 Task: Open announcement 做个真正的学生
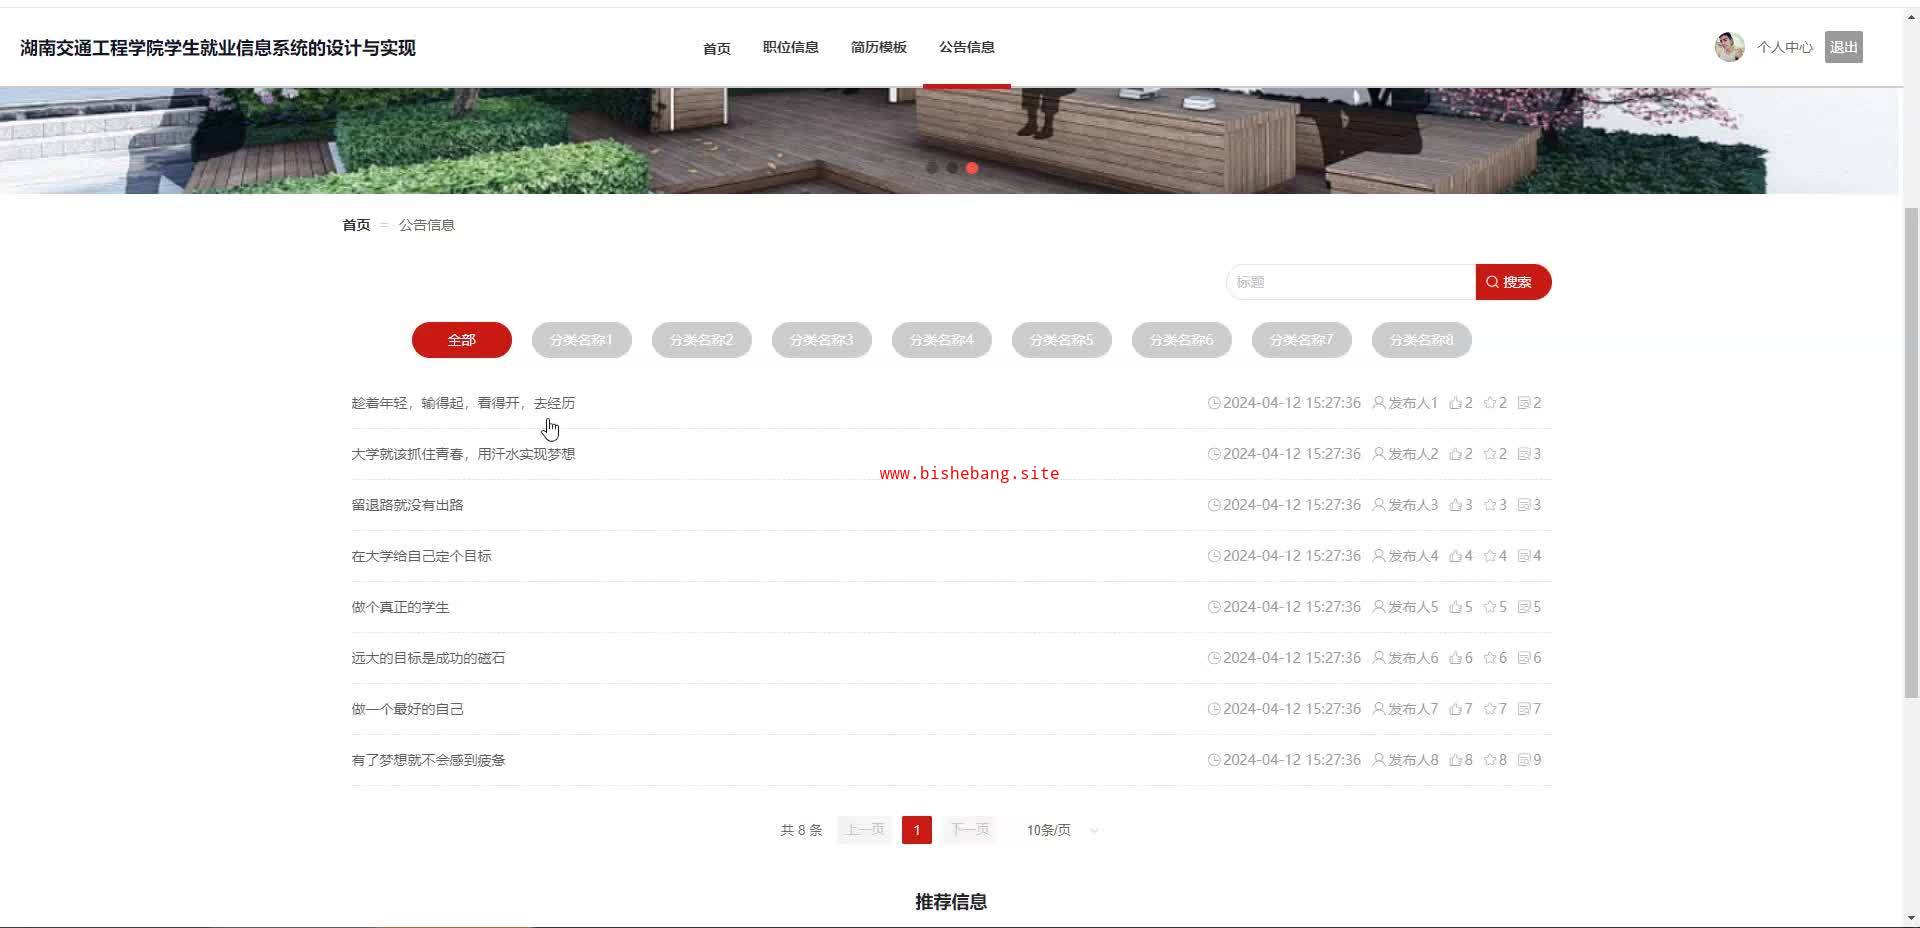click(x=400, y=607)
